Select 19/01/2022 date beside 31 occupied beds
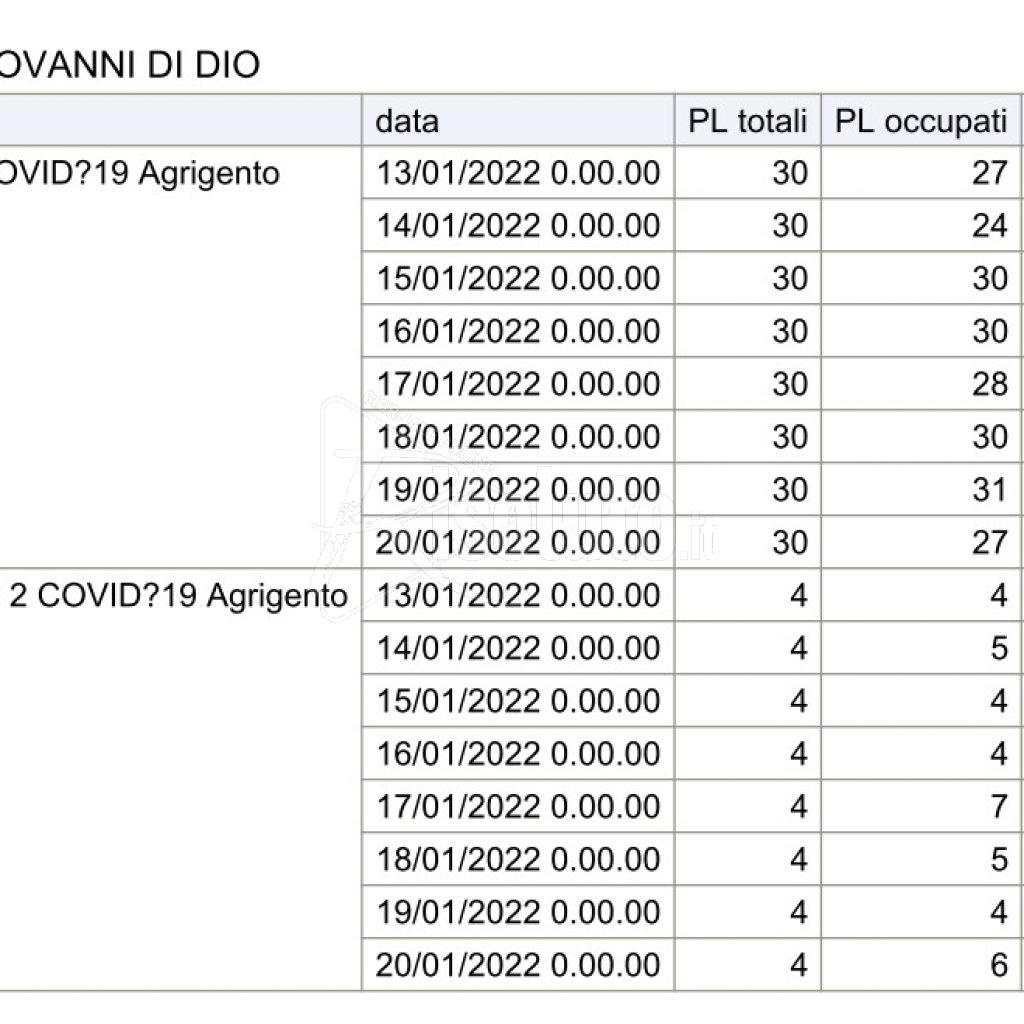This screenshot has width=1024, height=1024. [x=518, y=490]
